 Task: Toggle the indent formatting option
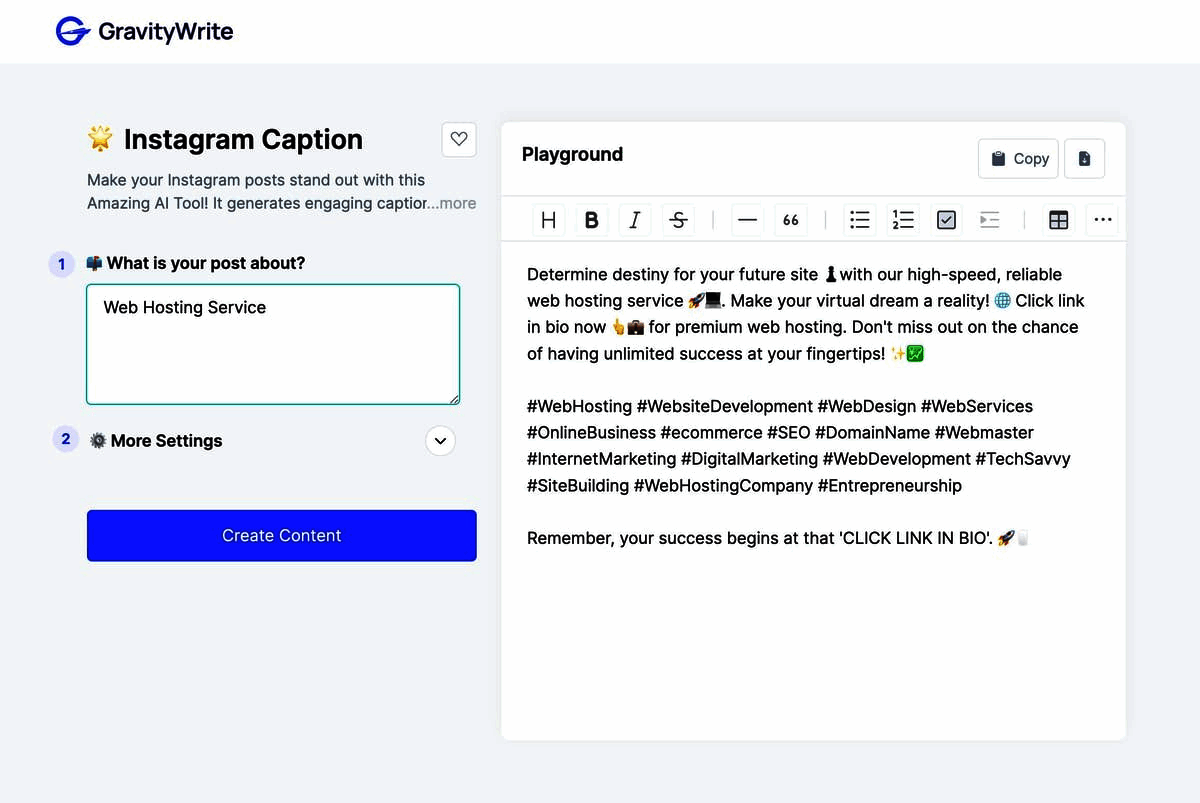(990, 219)
